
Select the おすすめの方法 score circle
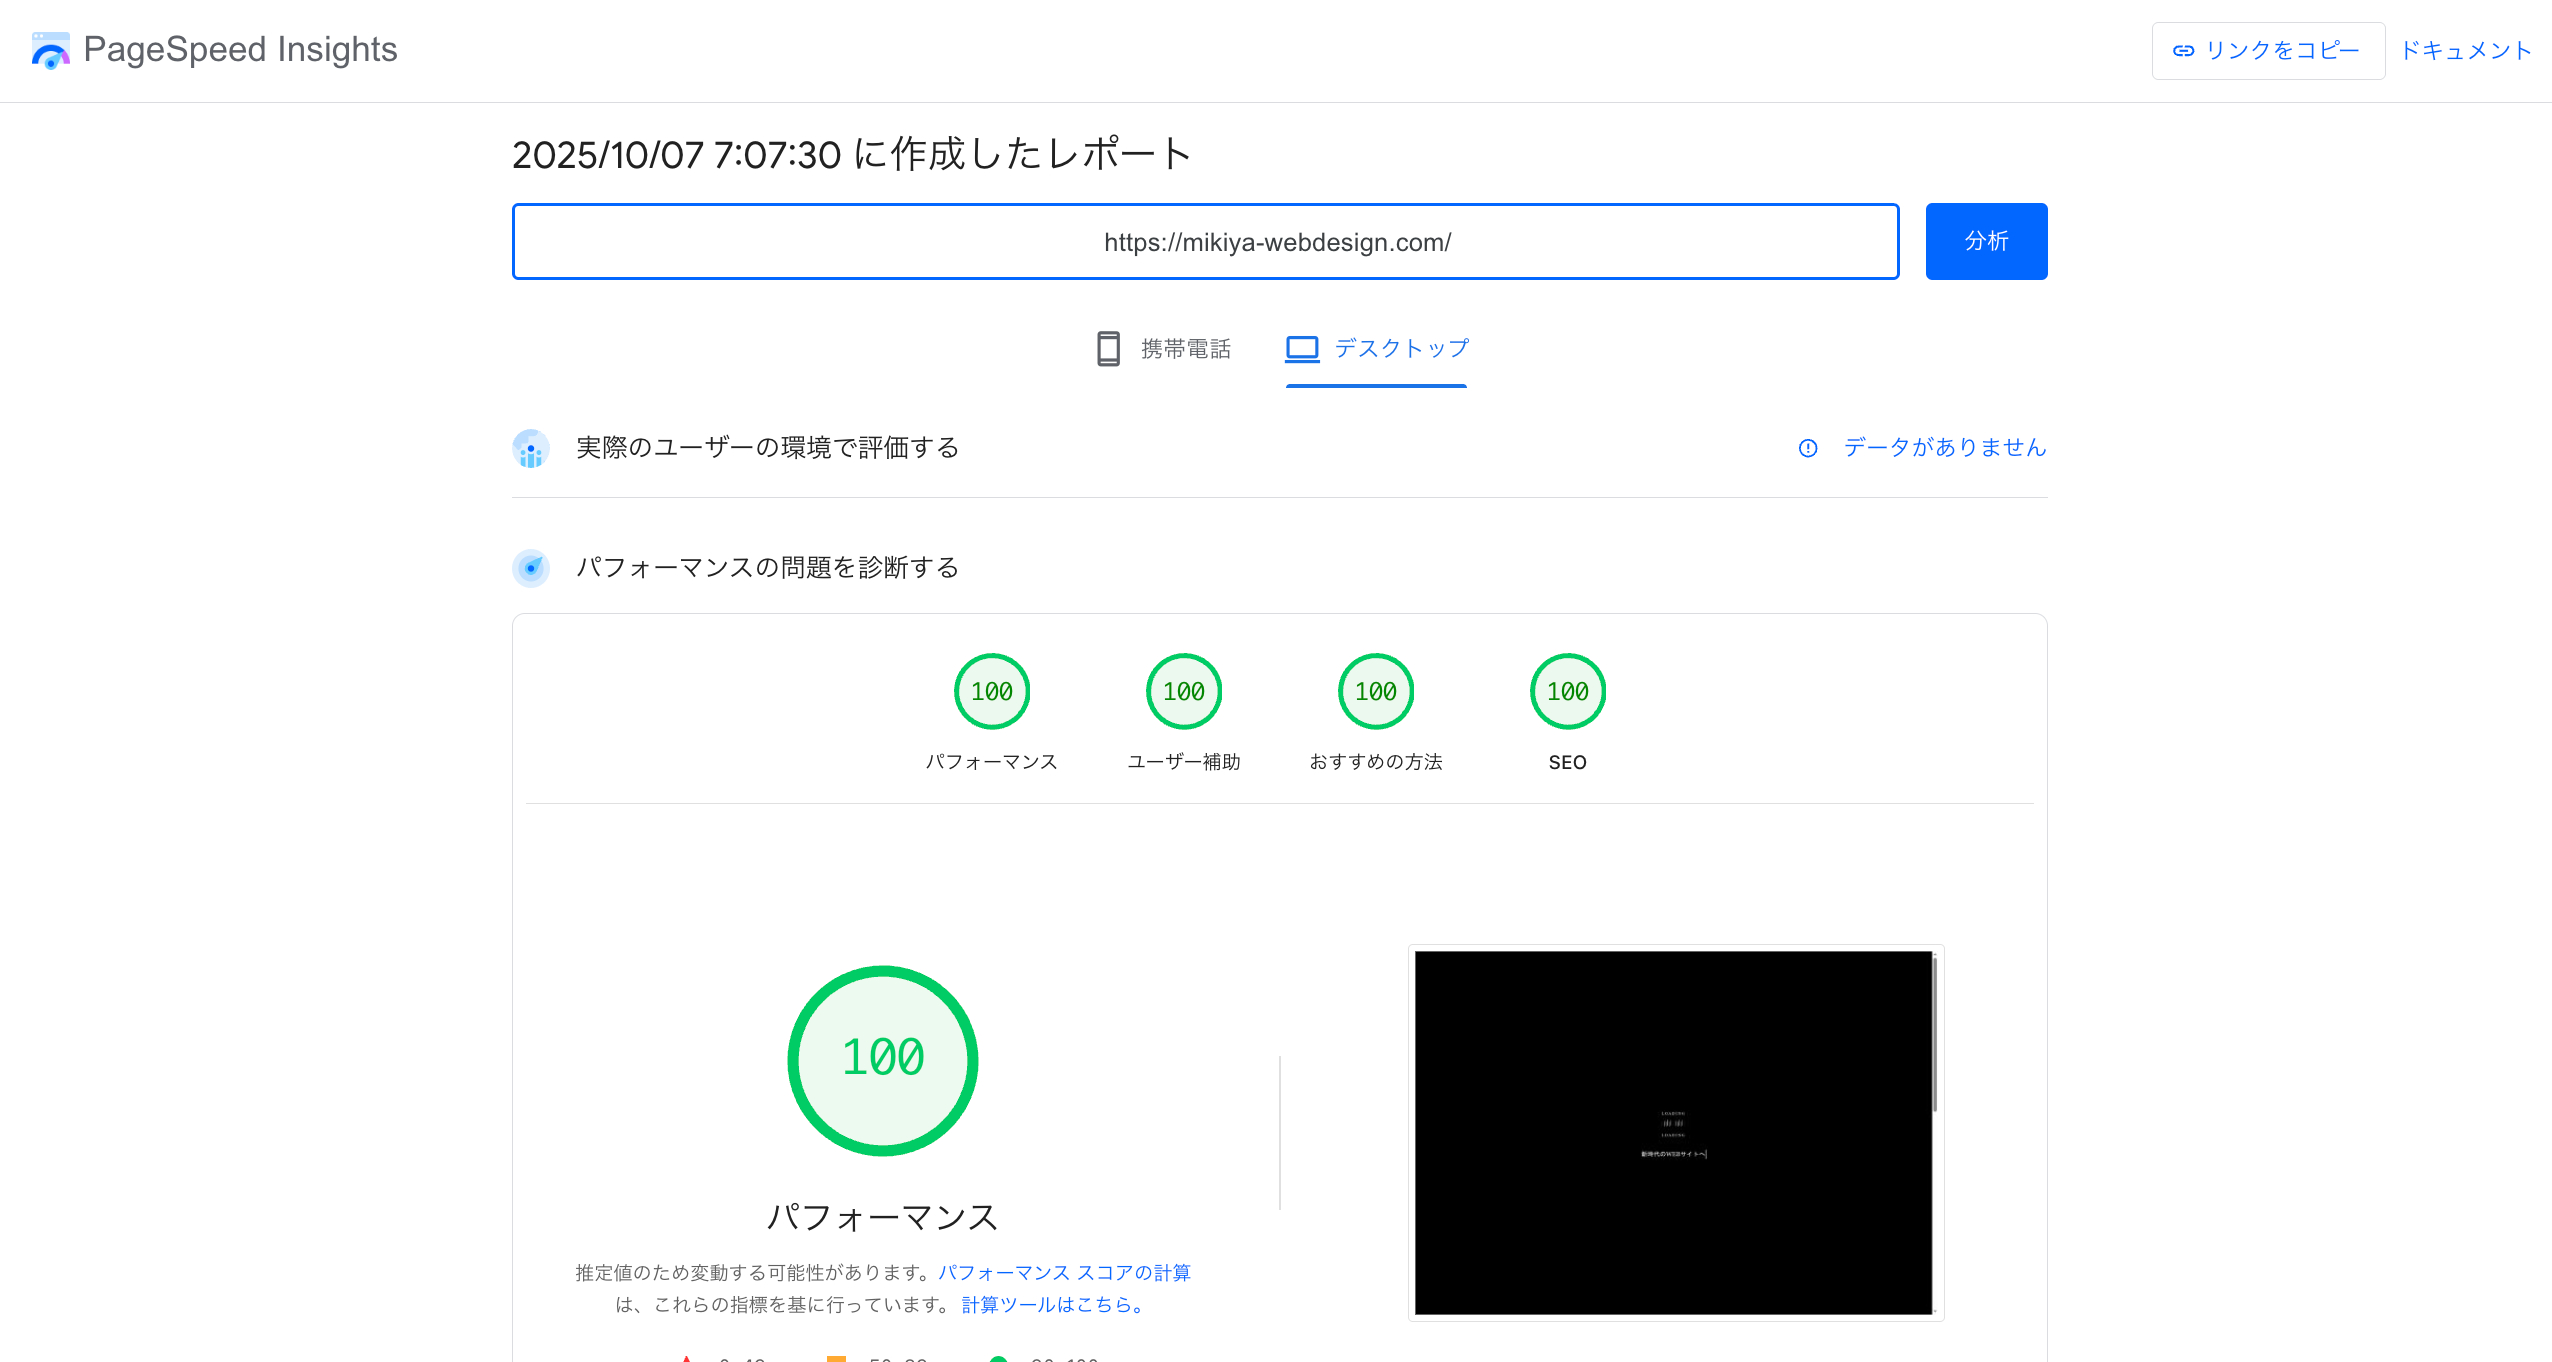point(1376,691)
